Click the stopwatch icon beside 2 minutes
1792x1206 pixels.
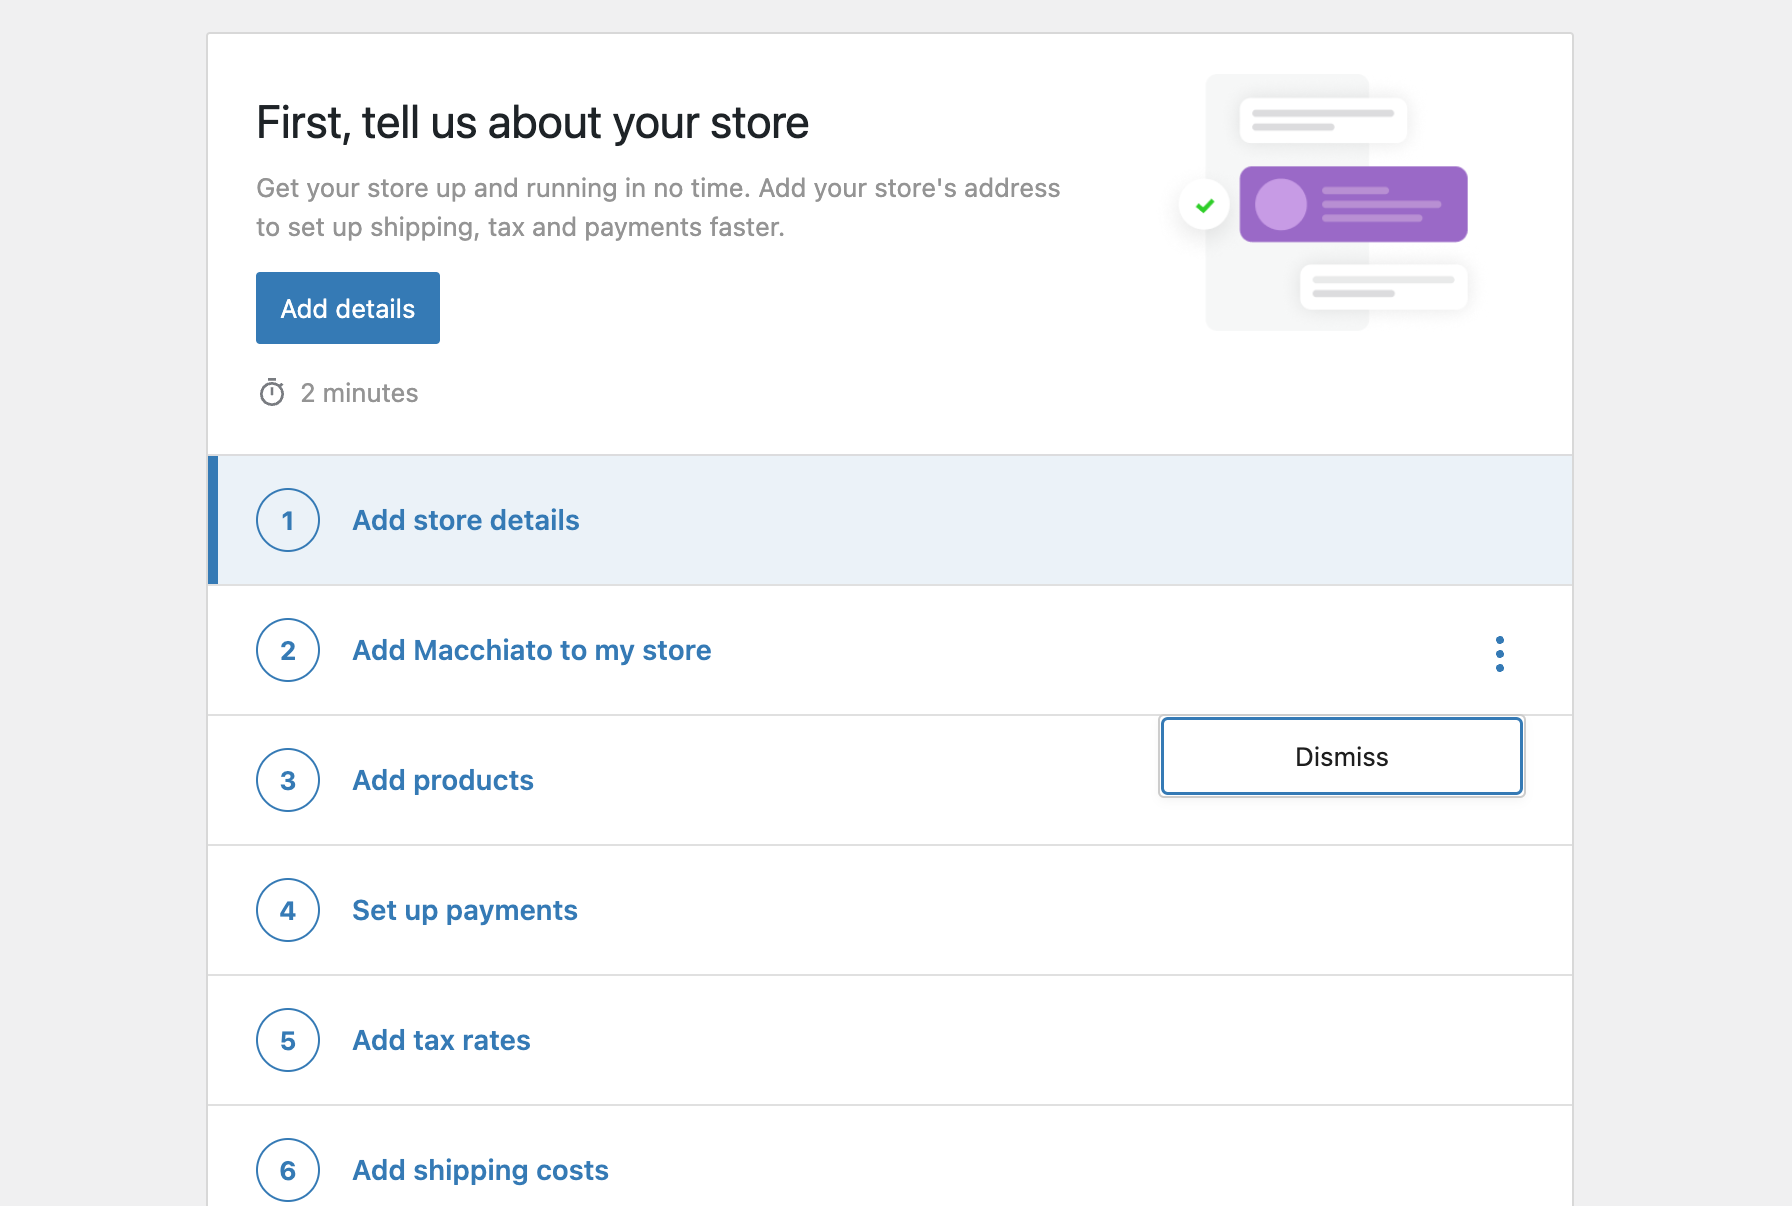tap(272, 393)
